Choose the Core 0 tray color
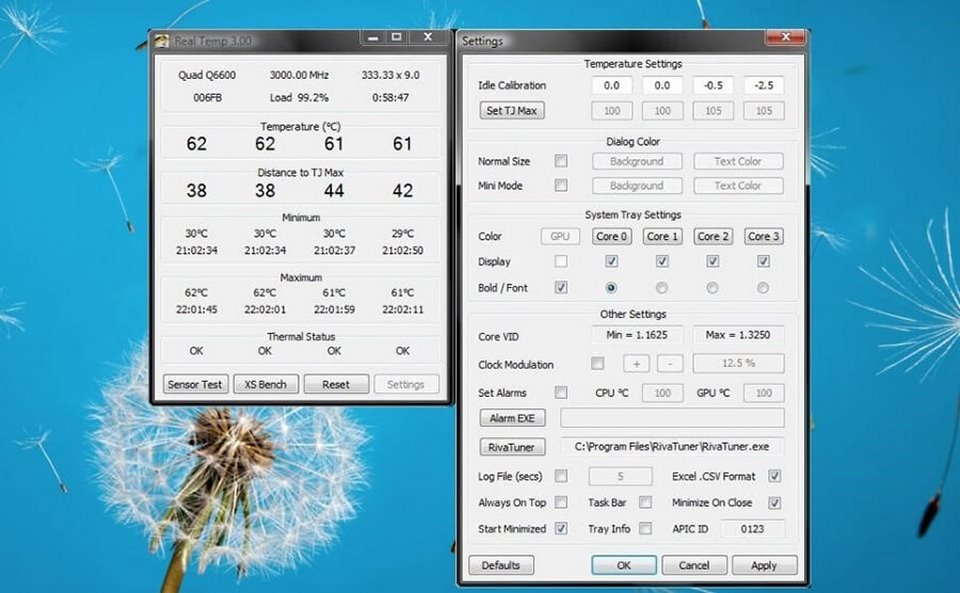This screenshot has width=960, height=593. coord(612,237)
